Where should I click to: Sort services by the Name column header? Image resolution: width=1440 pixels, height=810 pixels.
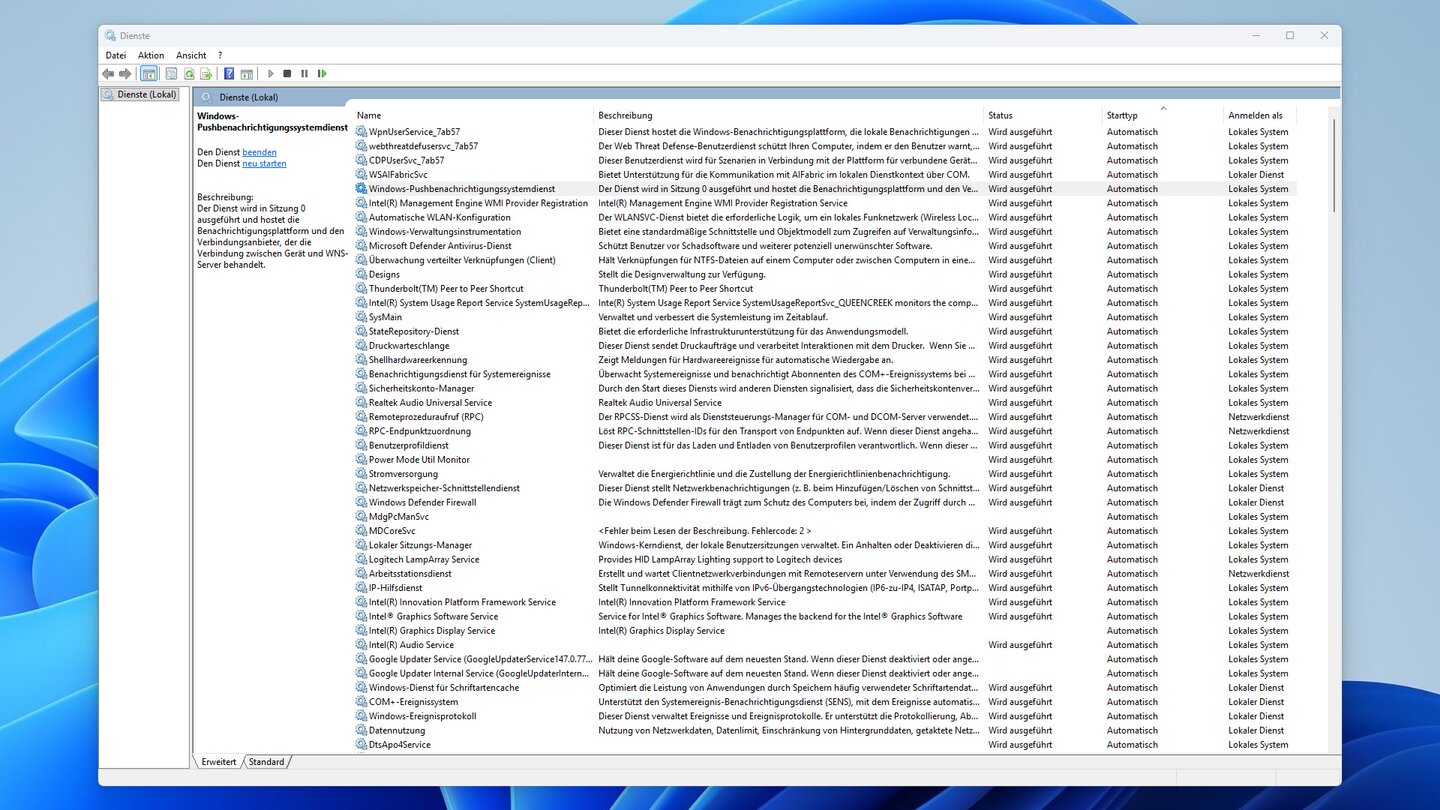point(369,116)
